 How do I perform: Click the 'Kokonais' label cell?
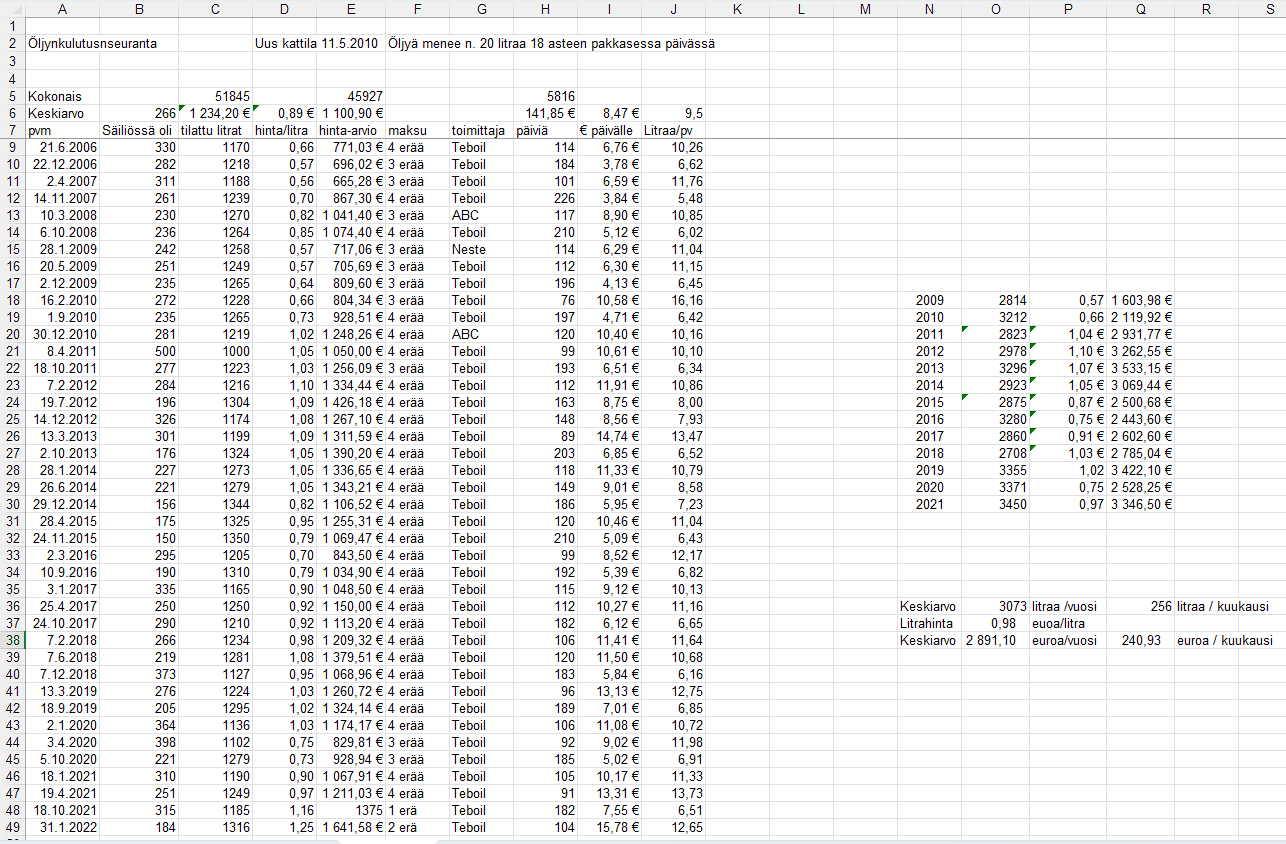(x=63, y=96)
